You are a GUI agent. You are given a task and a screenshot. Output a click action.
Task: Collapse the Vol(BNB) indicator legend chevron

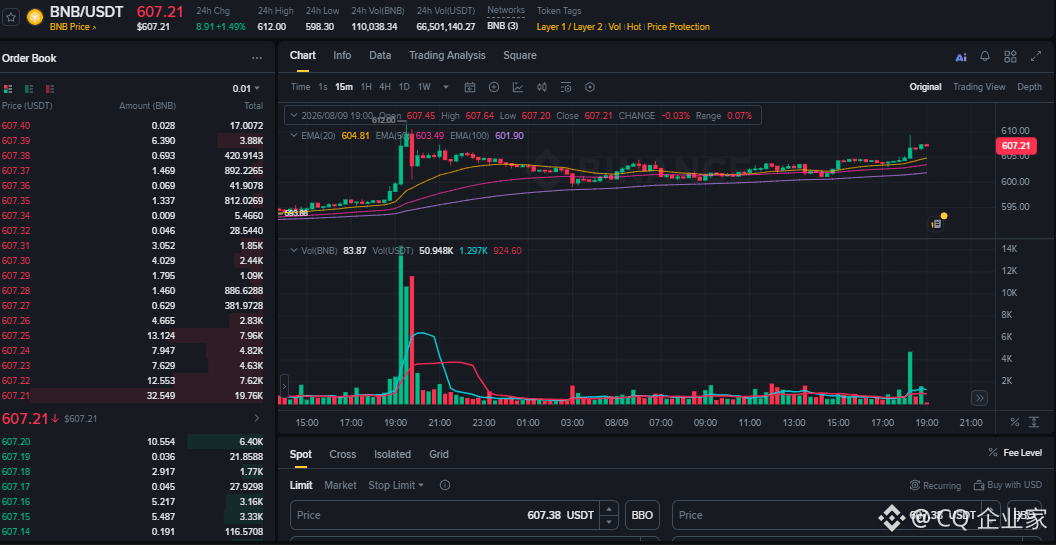[294, 251]
